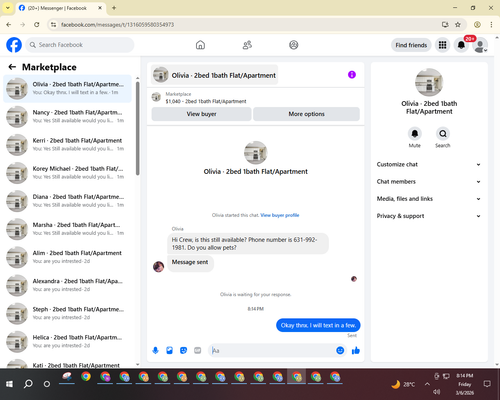Open Windows notification center
The width and height of the screenshot is (500, 400).
[x=487, y=384]
